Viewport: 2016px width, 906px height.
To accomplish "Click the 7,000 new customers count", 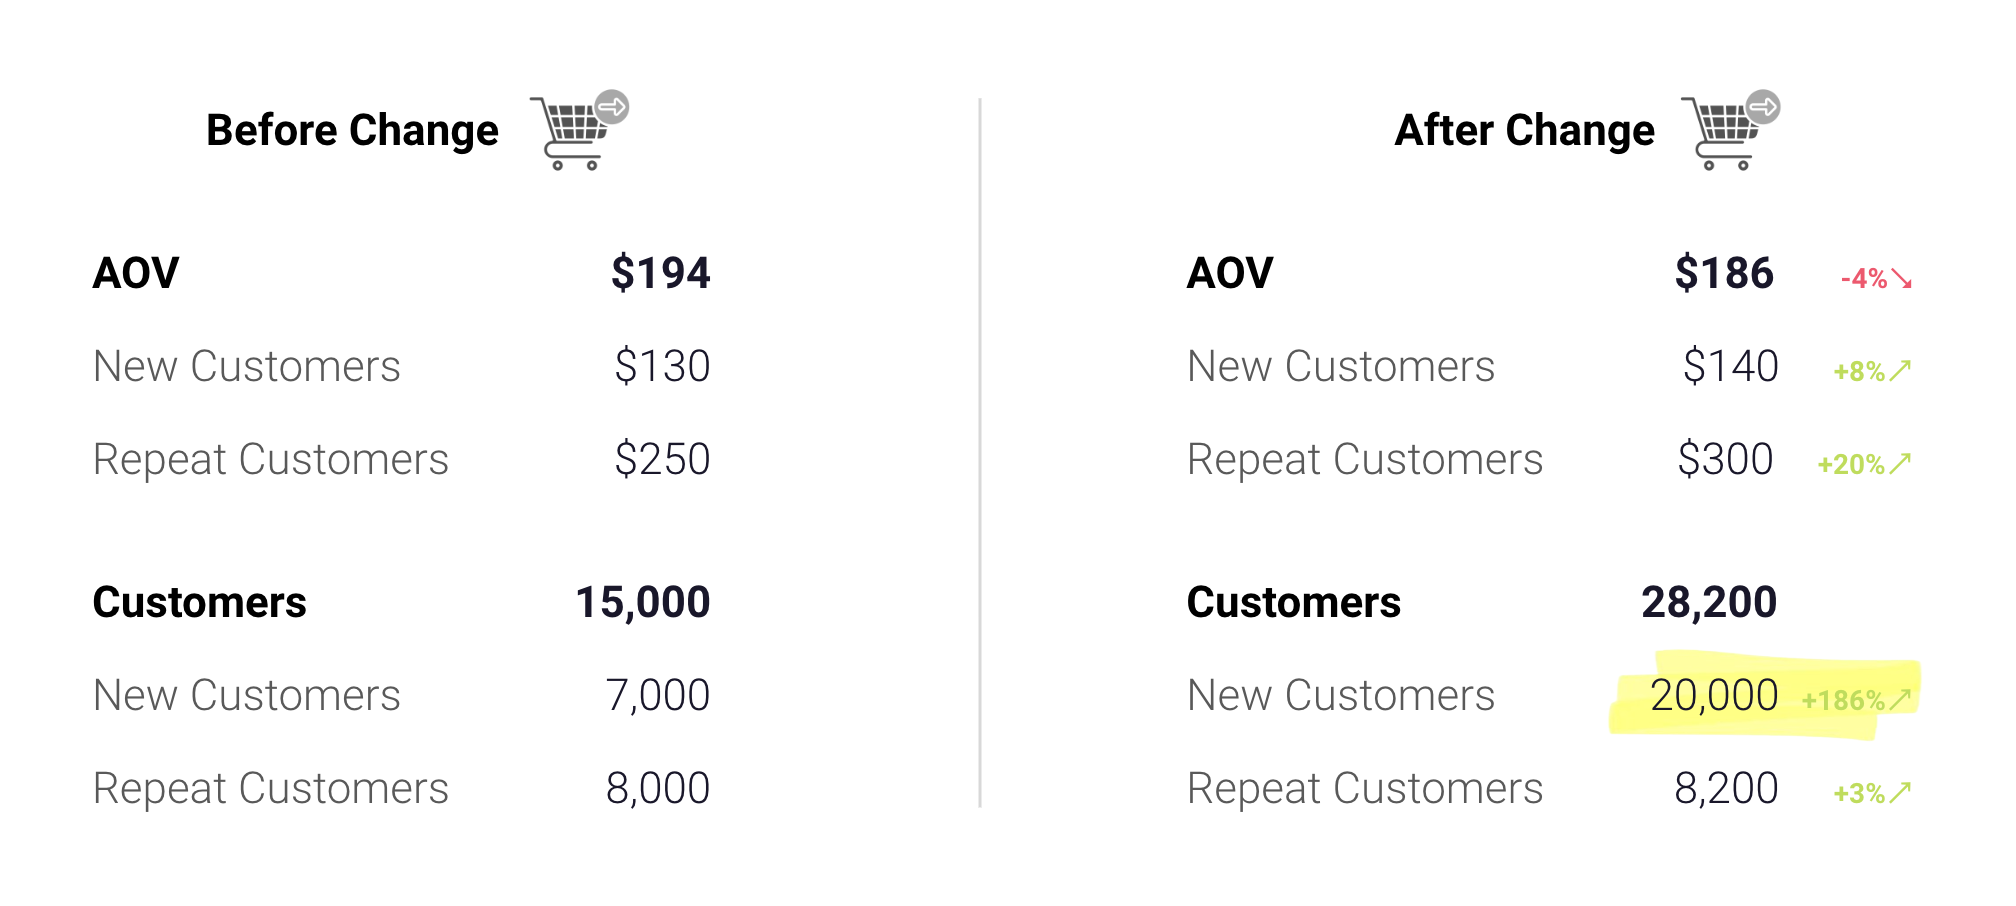I will click(658, 695).
